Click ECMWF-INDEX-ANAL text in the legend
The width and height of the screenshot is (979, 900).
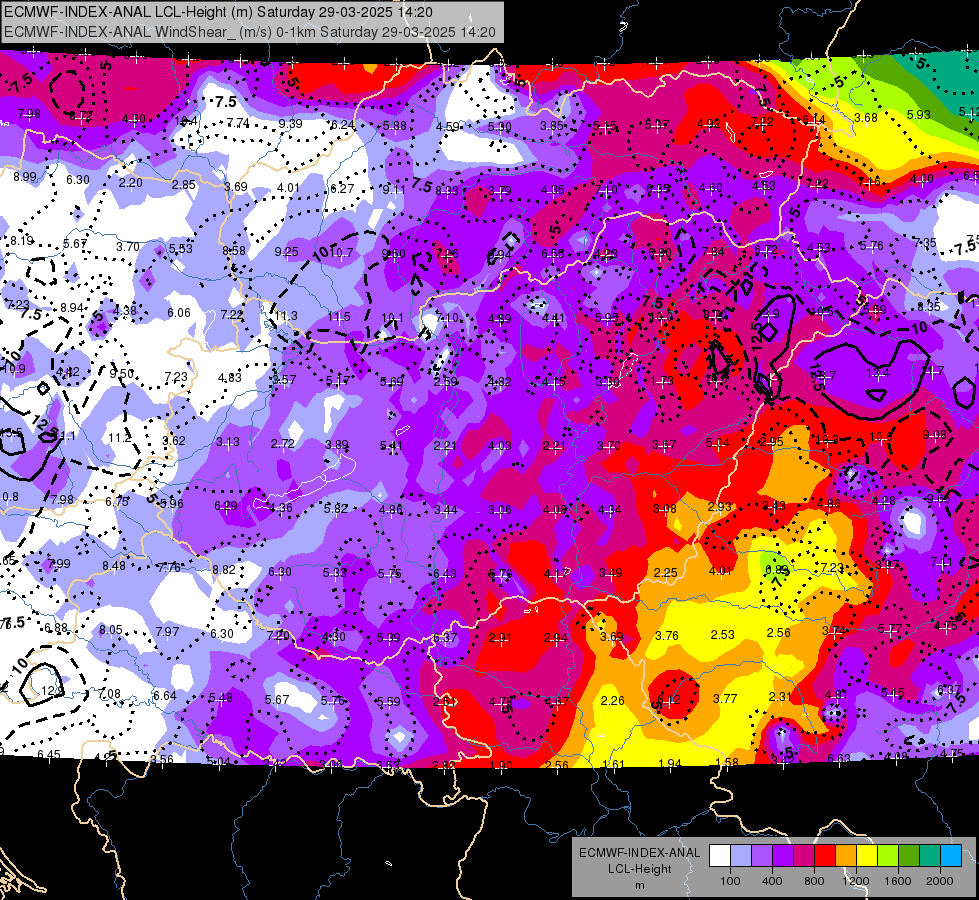tap(639, 853)
